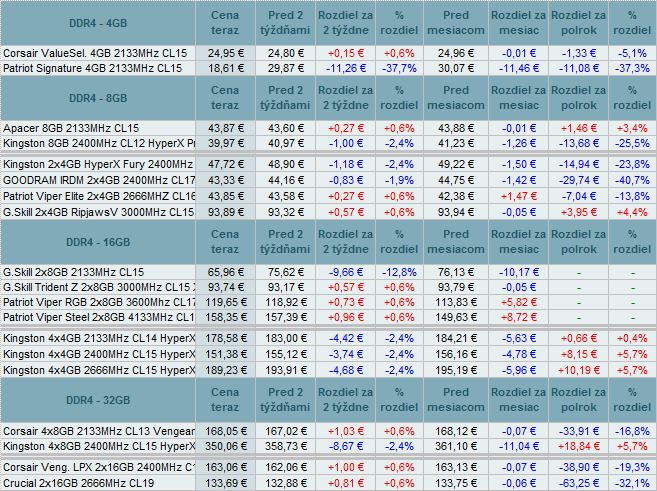Select the +8,72 € Viper Steel monthly cell

click(519, 317)
